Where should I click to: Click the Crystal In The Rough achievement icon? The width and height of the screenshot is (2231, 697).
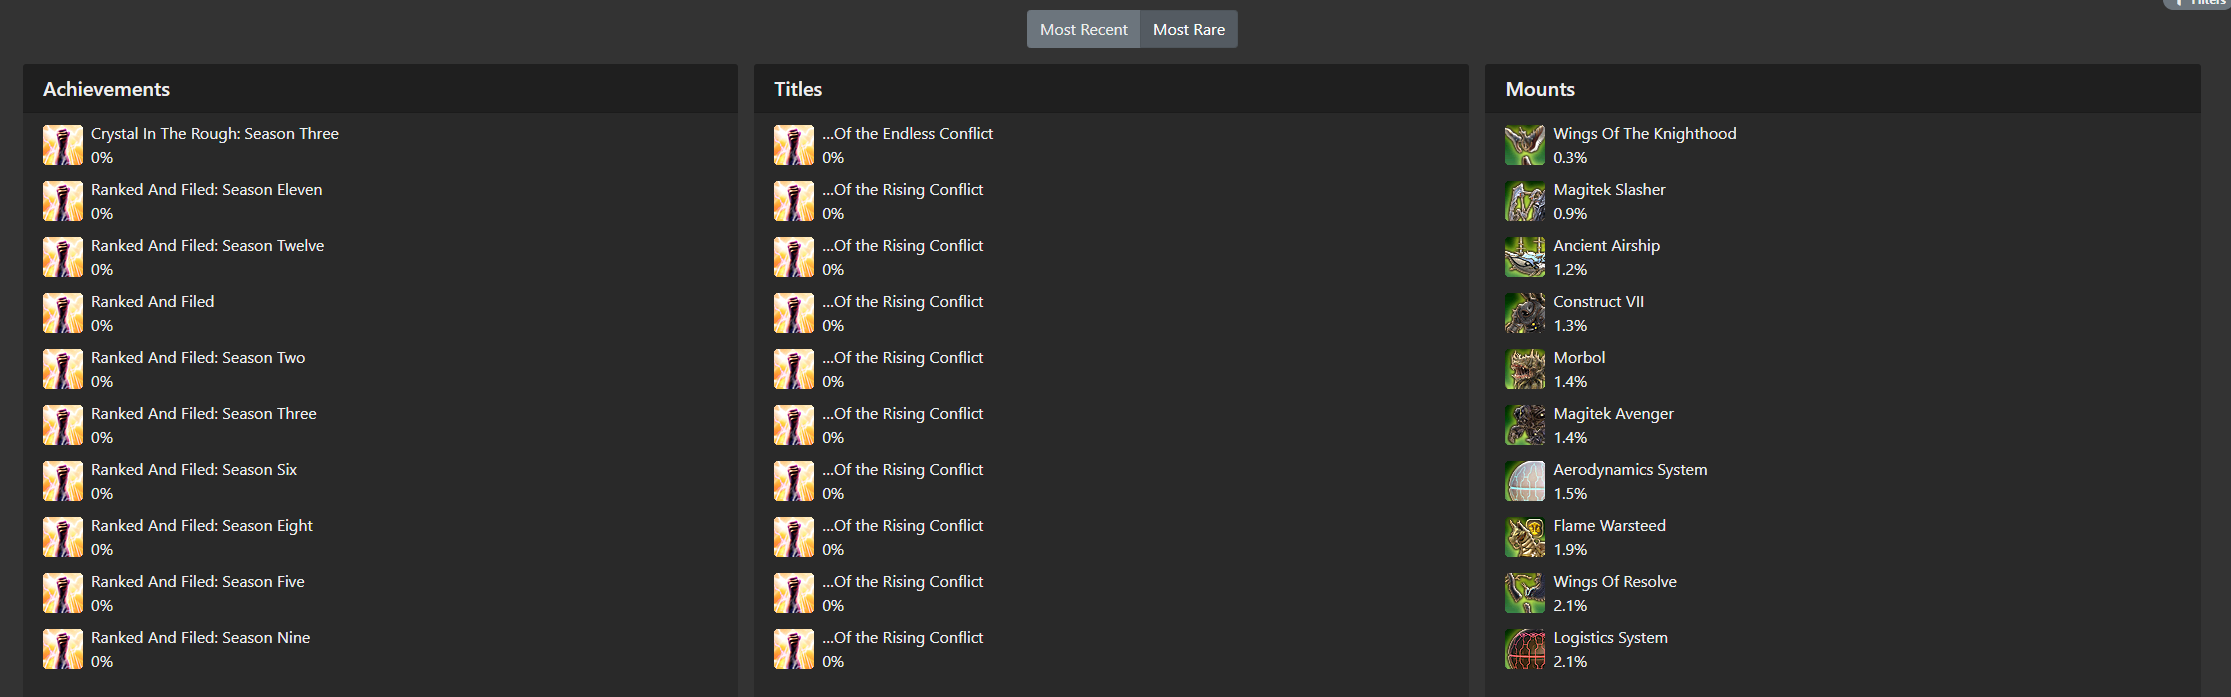(x=63, y=145)
